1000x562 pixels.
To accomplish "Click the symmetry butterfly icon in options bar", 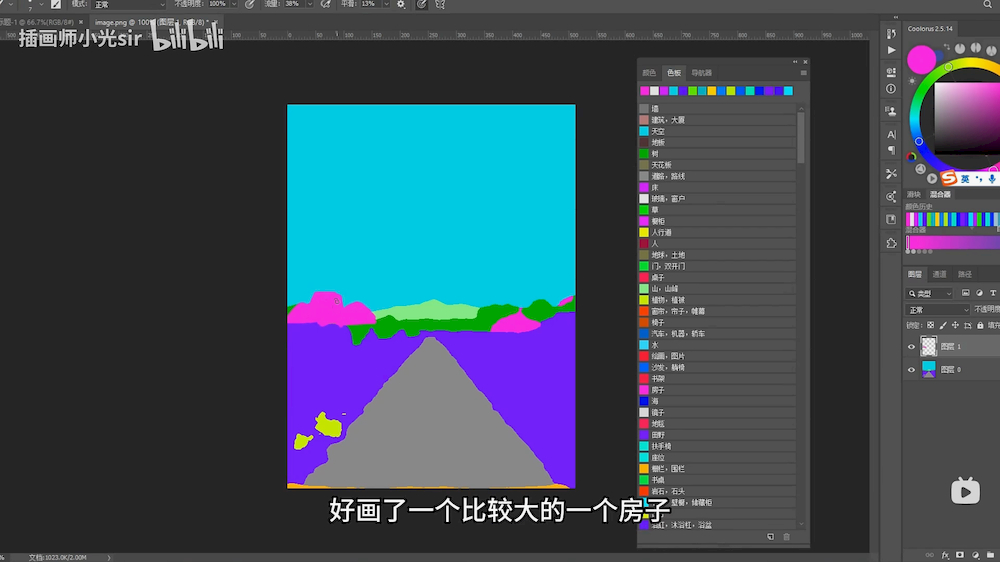I will coord(440,5).
